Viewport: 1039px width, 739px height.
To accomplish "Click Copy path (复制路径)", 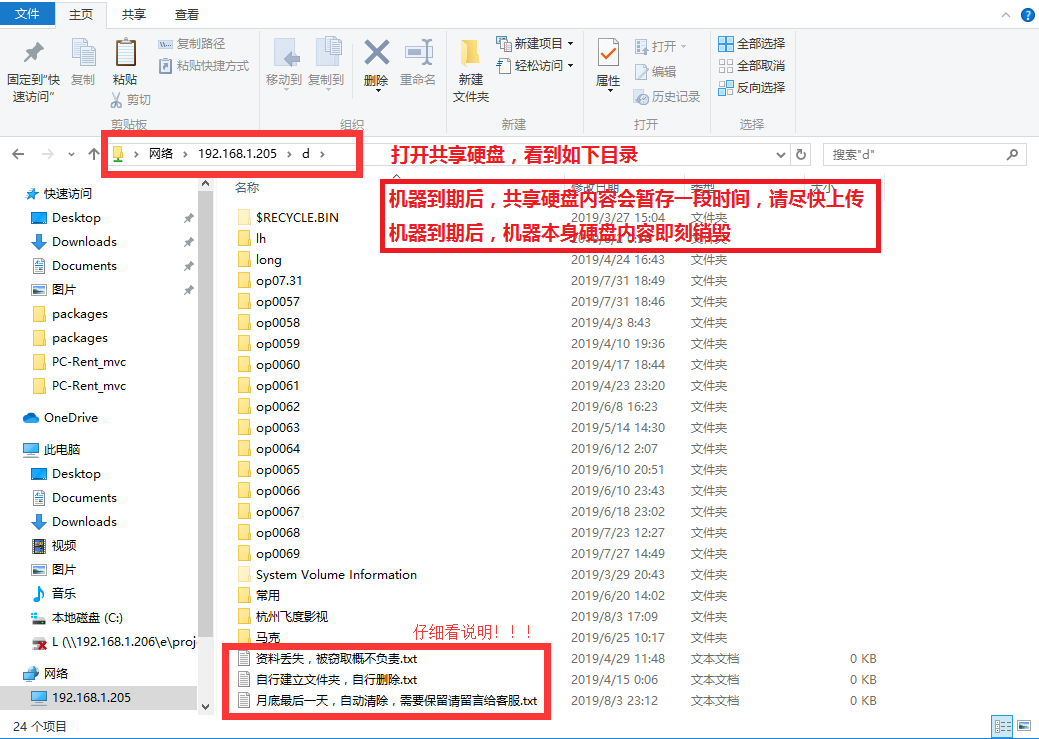I will [x=192, y=44].
